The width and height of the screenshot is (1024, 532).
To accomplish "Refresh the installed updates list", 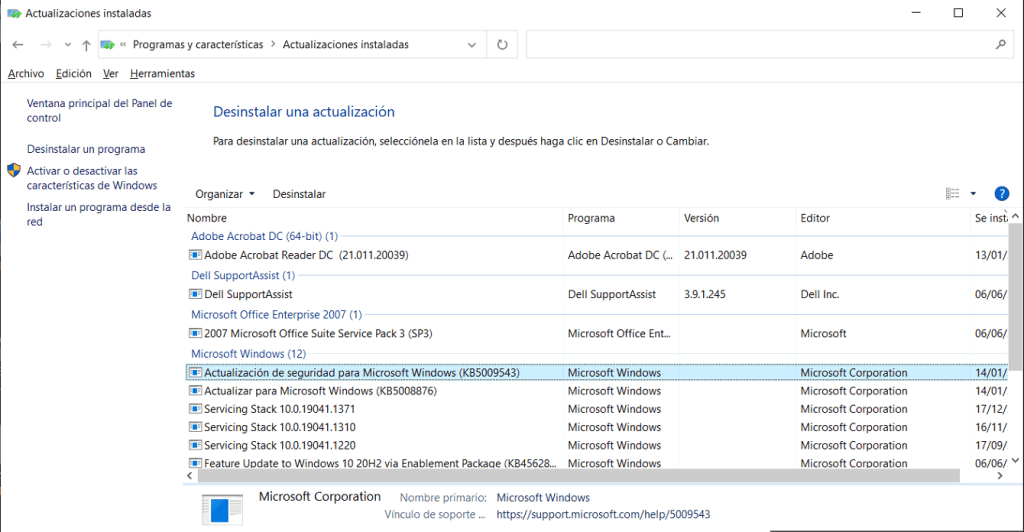I will [502, 44].
